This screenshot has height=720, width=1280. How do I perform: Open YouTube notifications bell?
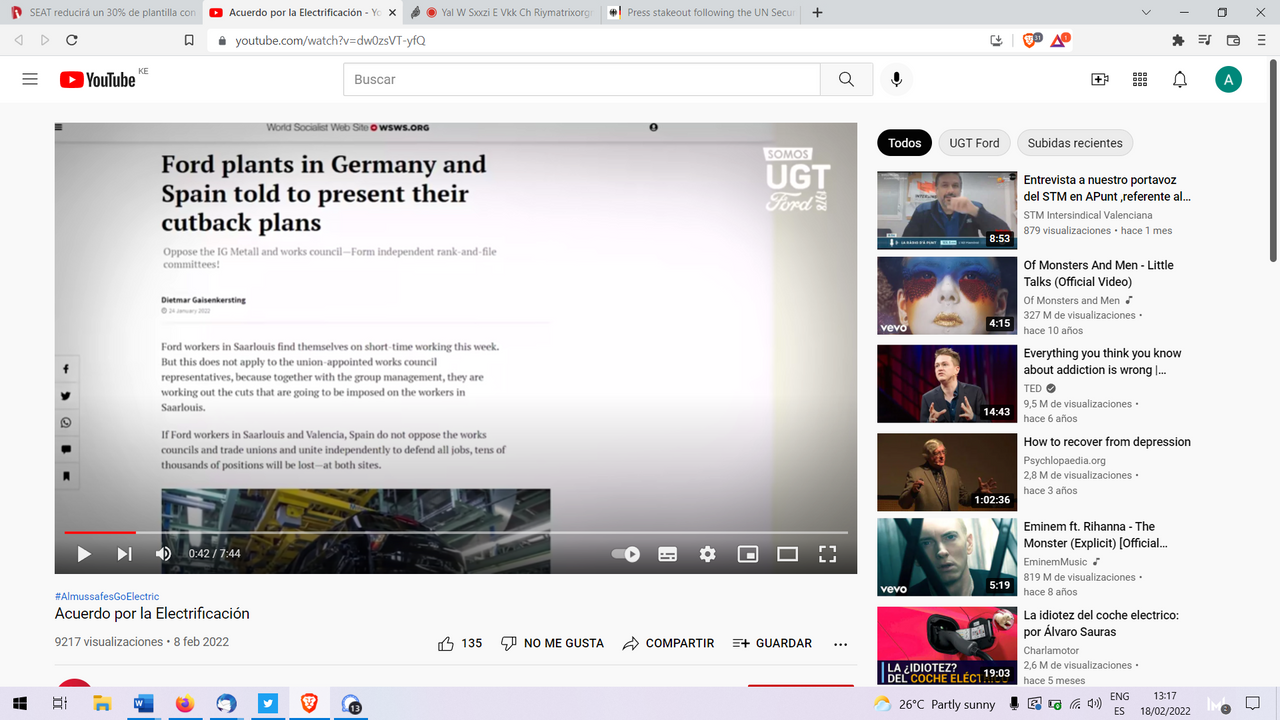(x=1180, y=80)
